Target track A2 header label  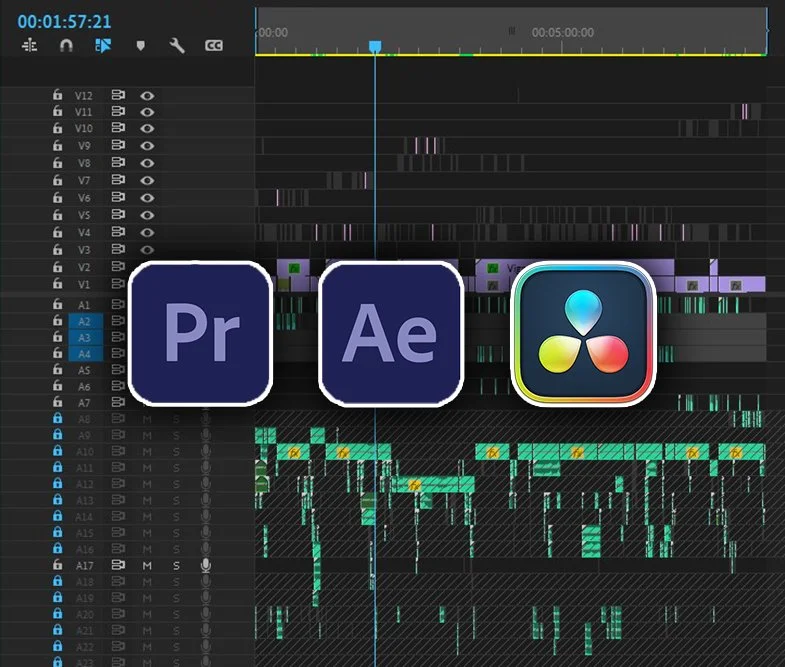tap(85, 321)
